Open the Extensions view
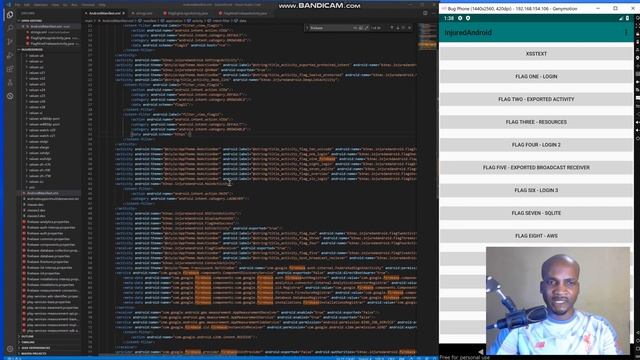 [10, 69]
